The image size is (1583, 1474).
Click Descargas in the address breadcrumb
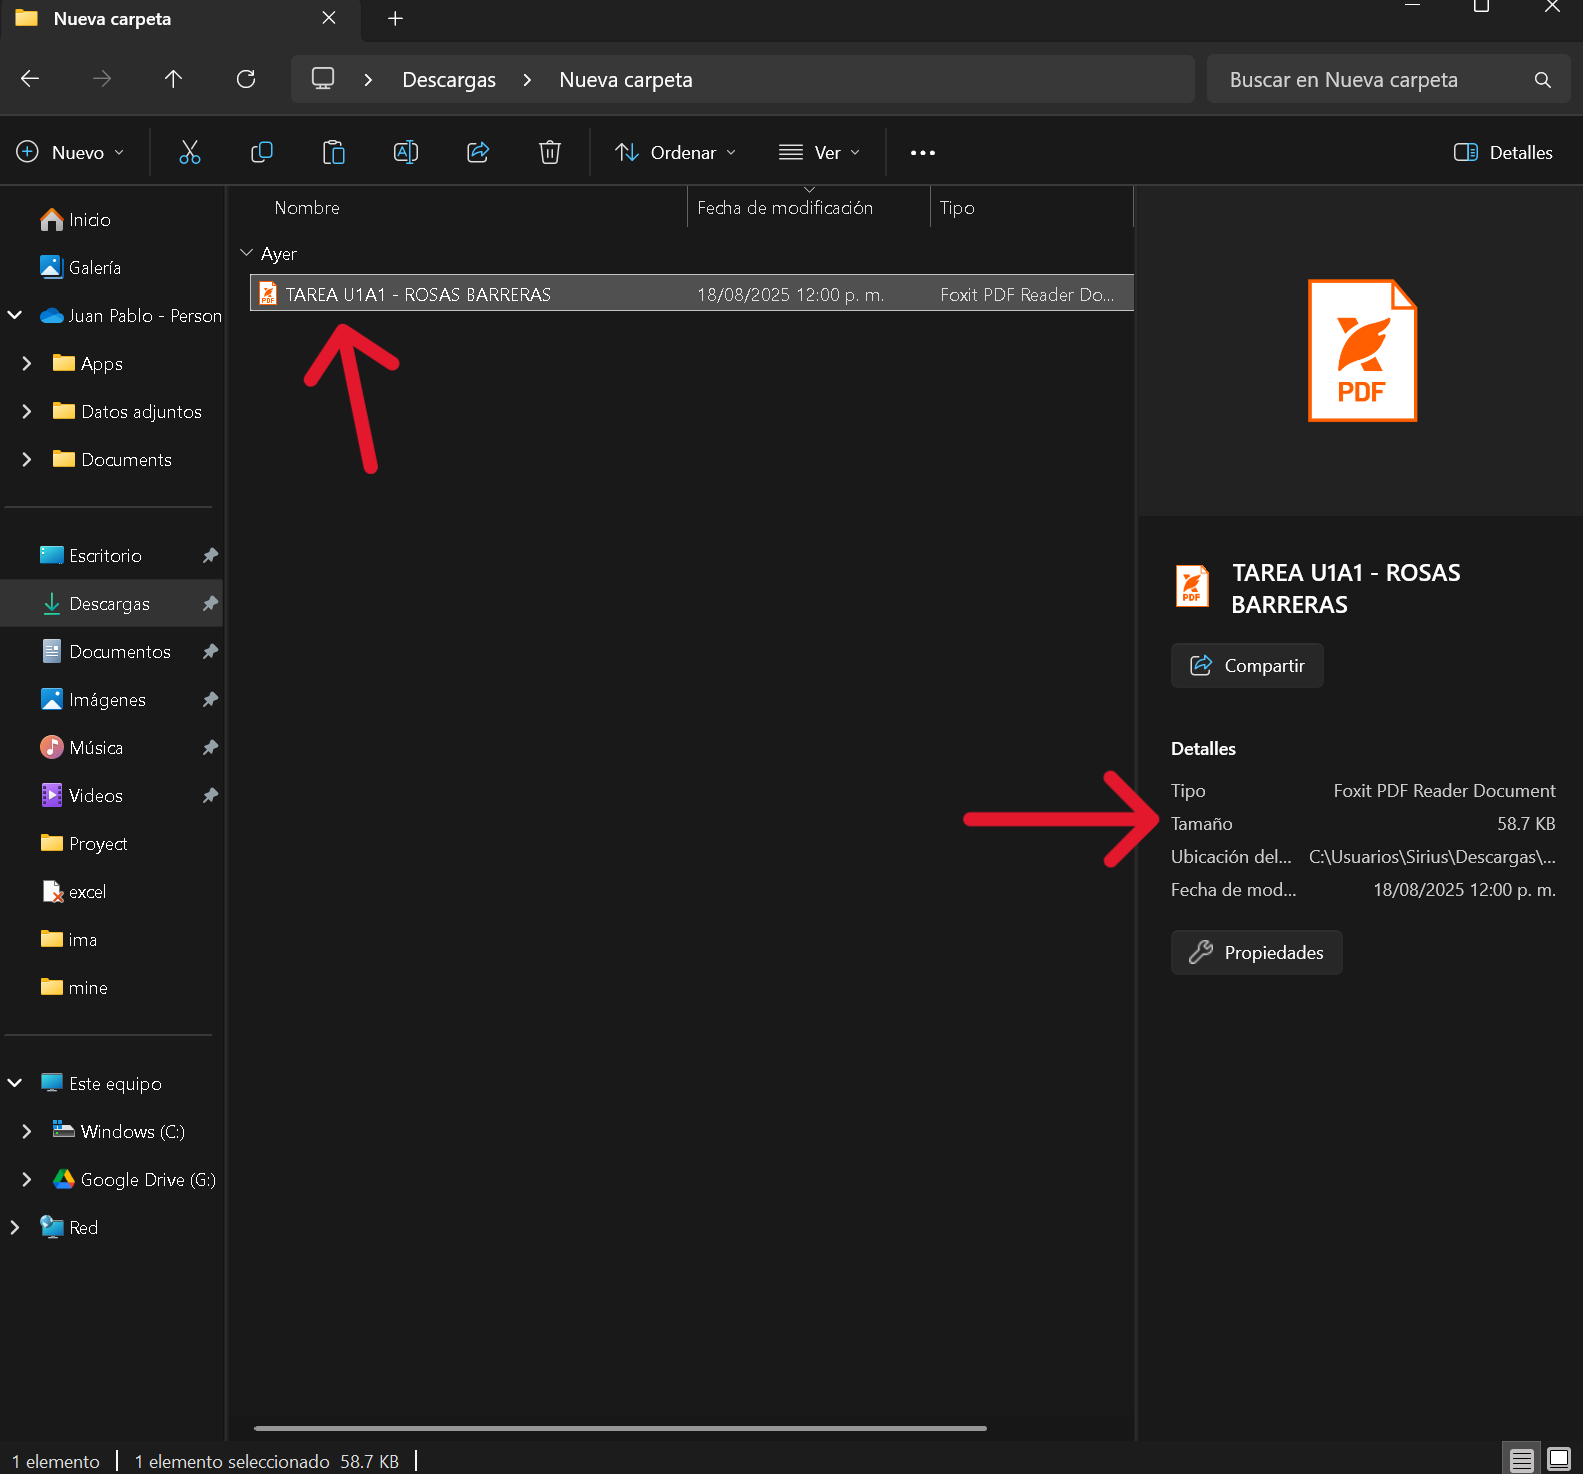[449, 80]
